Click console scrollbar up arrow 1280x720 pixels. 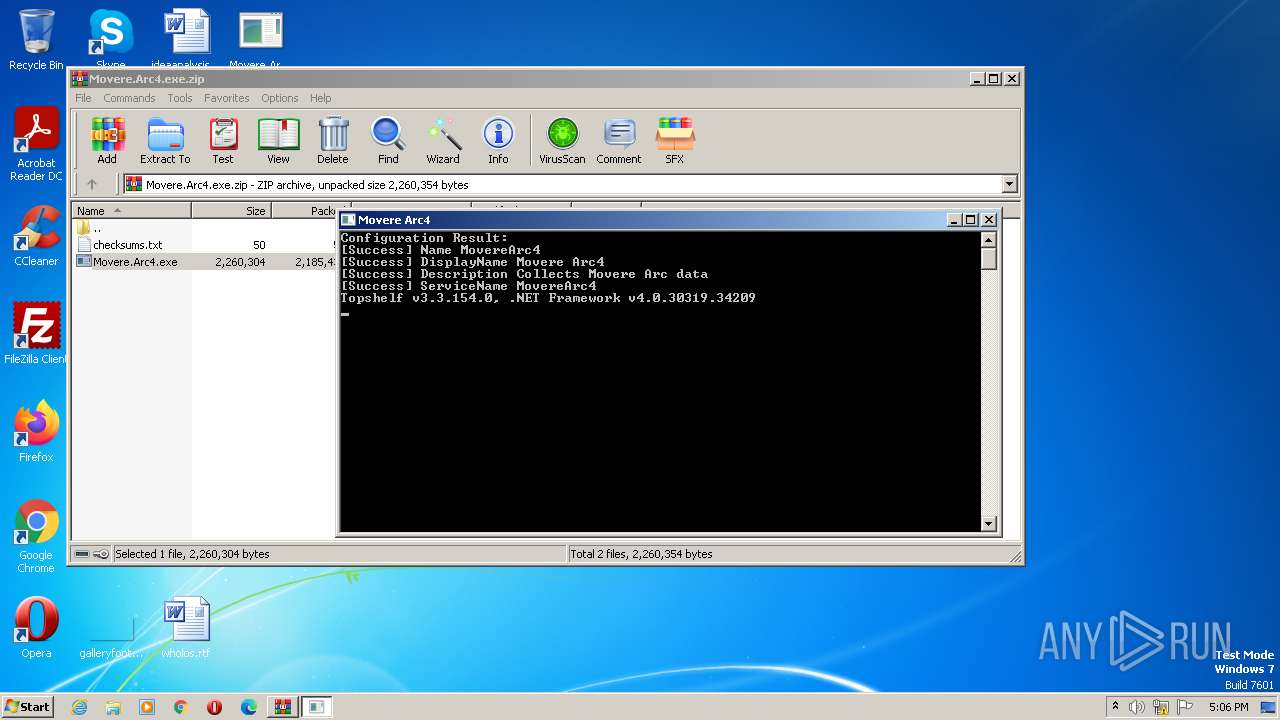pyautogui.click(x=988, y=240)
